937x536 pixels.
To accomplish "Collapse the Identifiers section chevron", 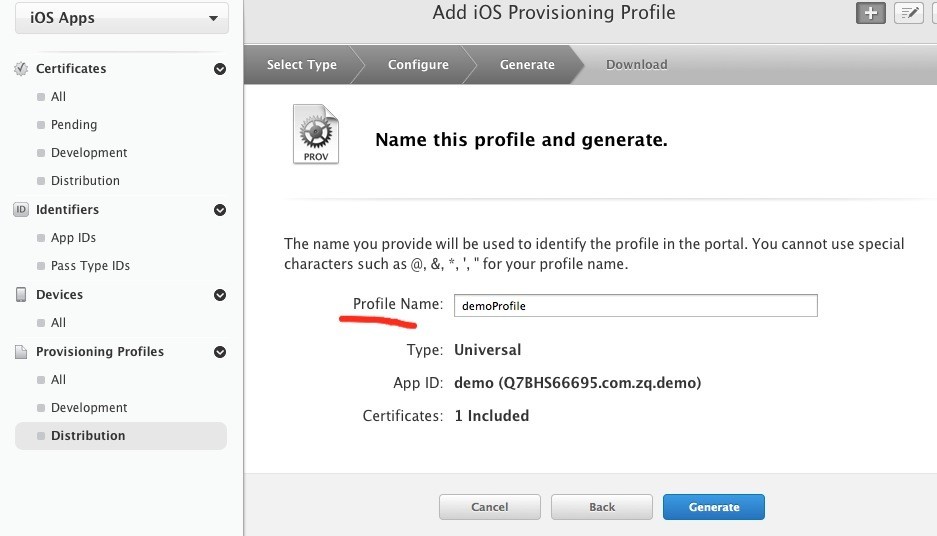I will (x=220, y=210).
